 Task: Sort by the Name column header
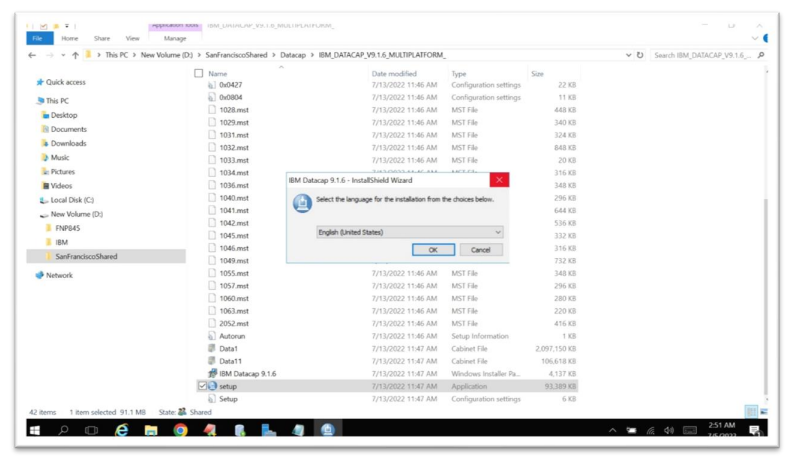217,73
